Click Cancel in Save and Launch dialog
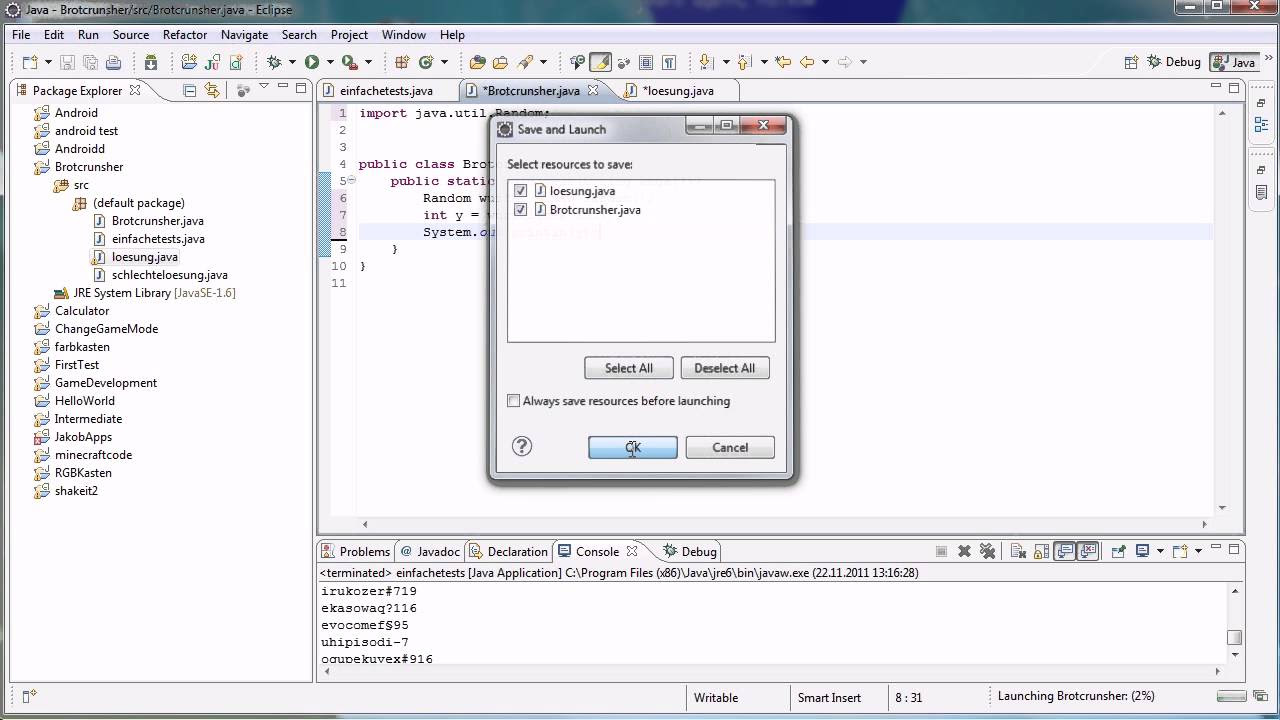This screenshot has height=720, width=1280. coord(730,447)
